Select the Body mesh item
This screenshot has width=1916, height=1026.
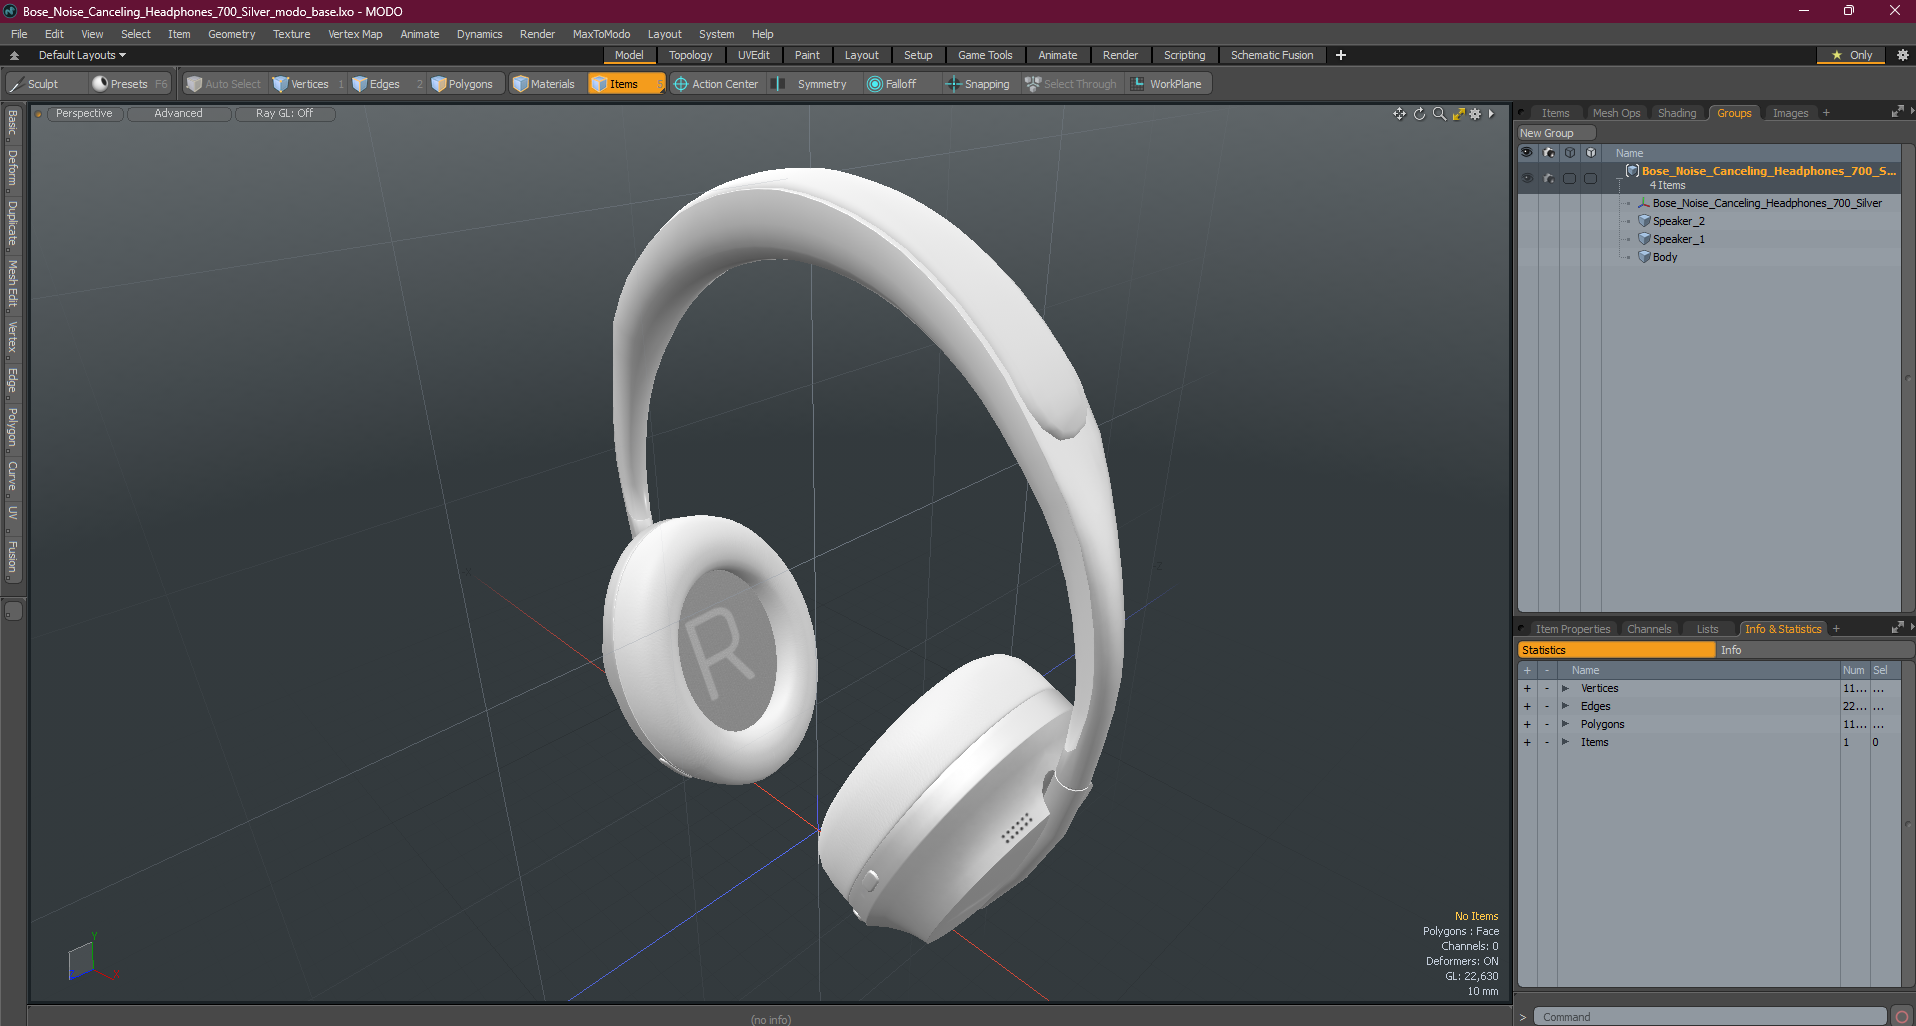click(1665, 257)
